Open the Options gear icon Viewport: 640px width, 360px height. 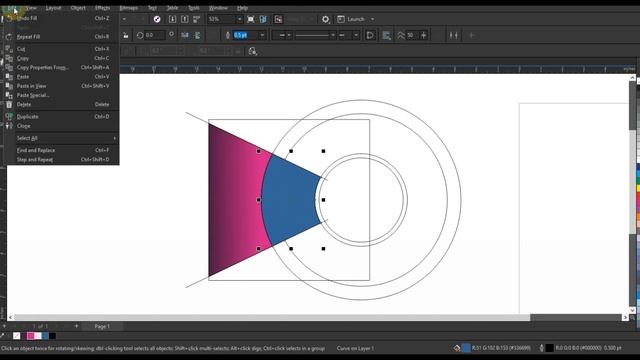click(x=325, y=19)
